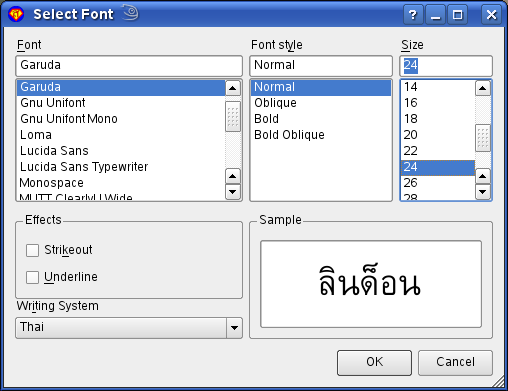Select size 26 in the size list
This screenshot has width=508, height=391.
pyautogui.click(x=438, y=183)
